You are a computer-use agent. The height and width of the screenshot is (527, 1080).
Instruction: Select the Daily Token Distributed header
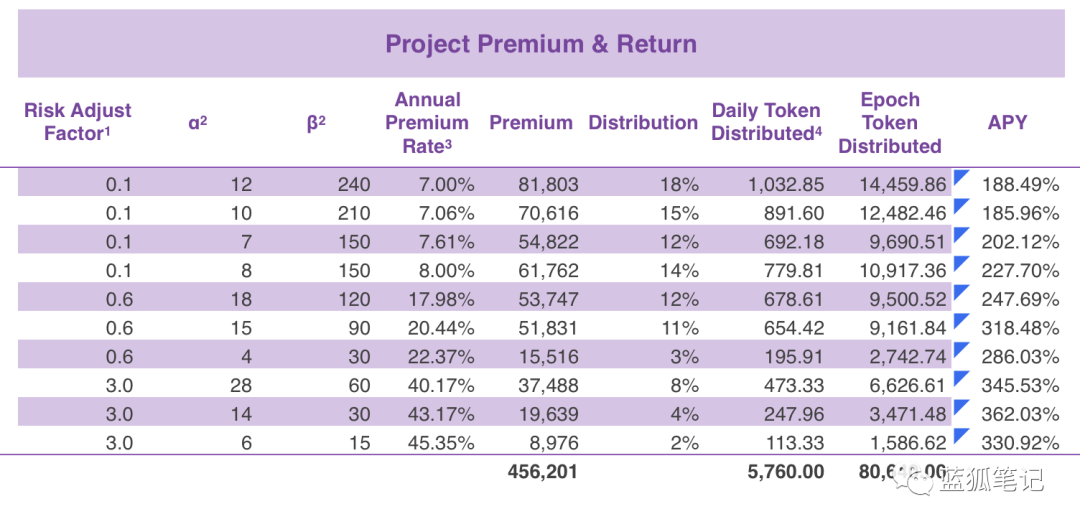pyautogui.click(x=766, y=122)
